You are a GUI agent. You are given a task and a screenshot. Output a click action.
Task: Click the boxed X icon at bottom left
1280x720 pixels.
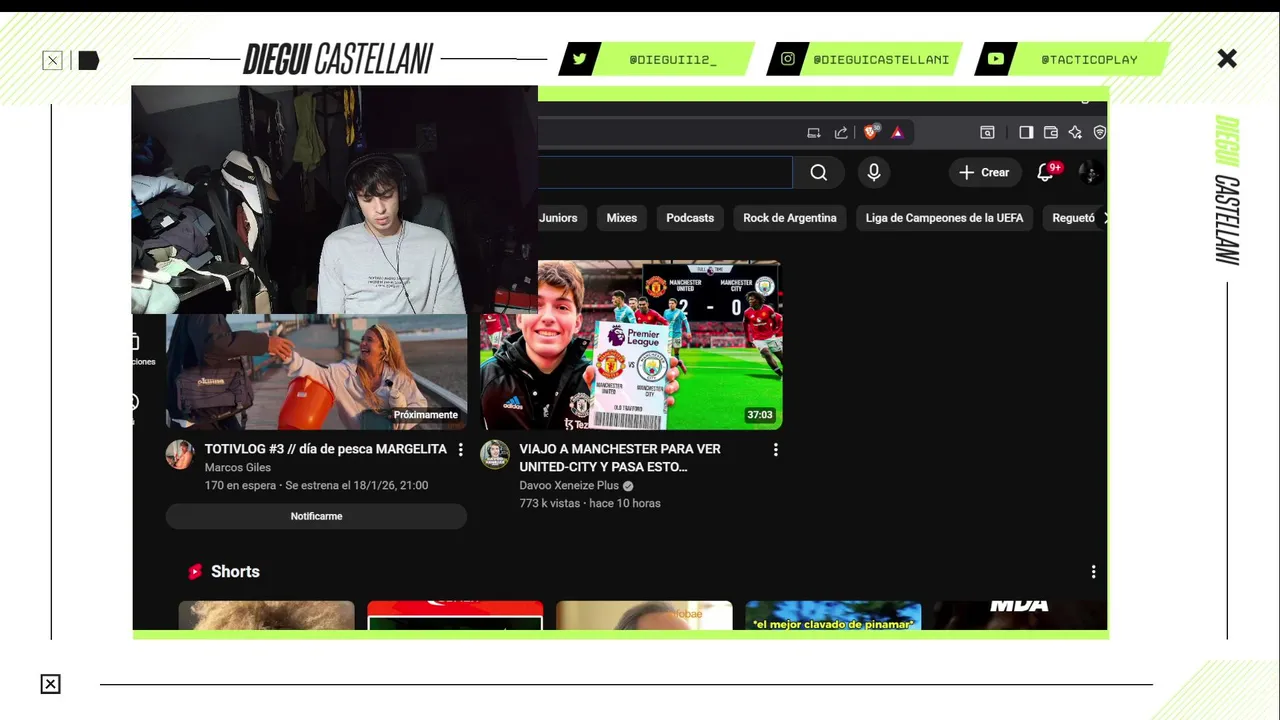[x=50, y=684]
